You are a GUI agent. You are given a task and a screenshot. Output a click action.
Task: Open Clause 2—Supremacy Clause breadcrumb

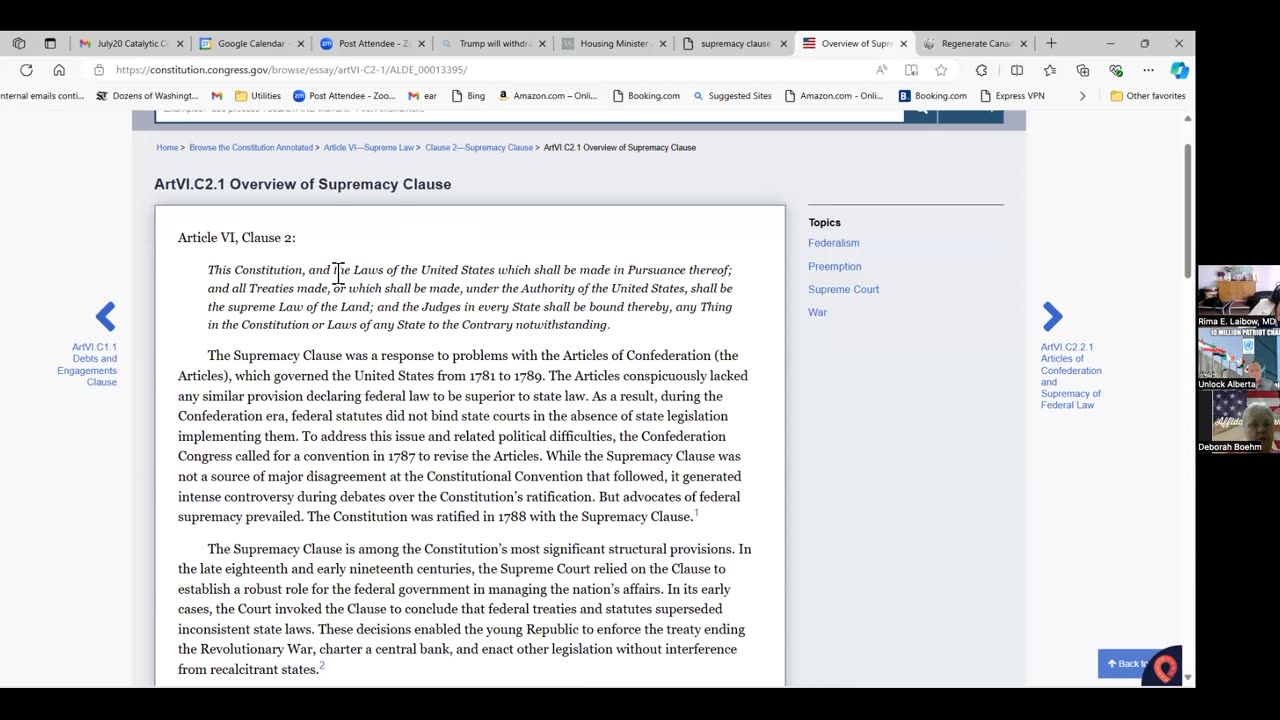479,148
